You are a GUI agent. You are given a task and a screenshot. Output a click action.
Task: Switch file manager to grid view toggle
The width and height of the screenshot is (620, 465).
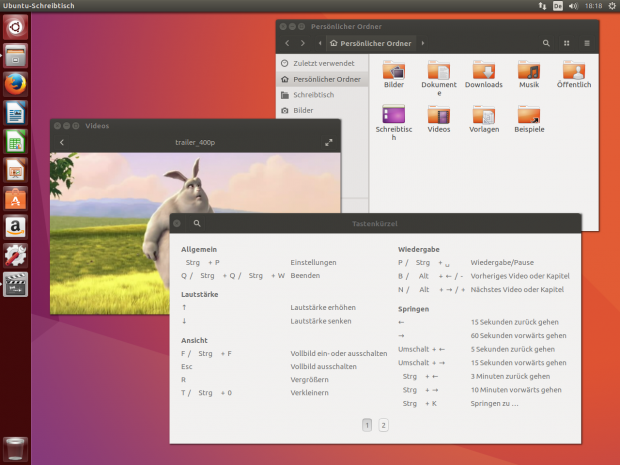click(567, 43)
